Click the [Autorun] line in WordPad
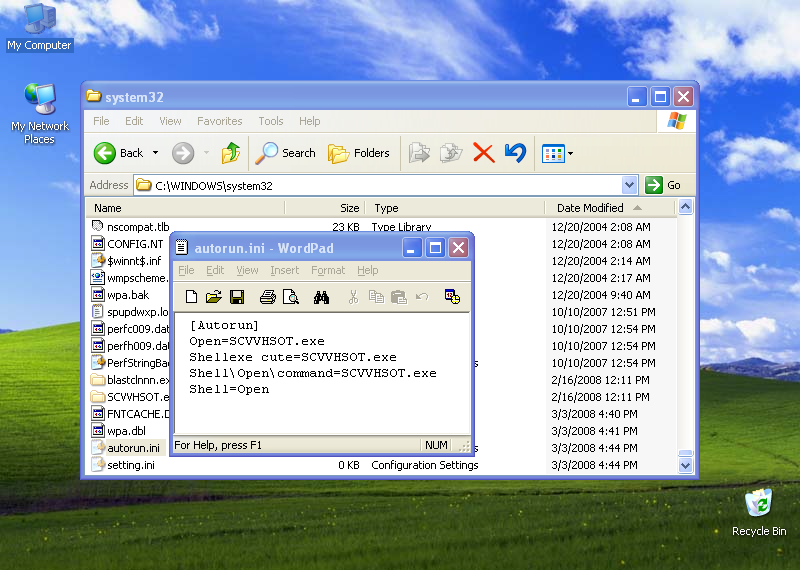The image size is (800, 570). 224,325
